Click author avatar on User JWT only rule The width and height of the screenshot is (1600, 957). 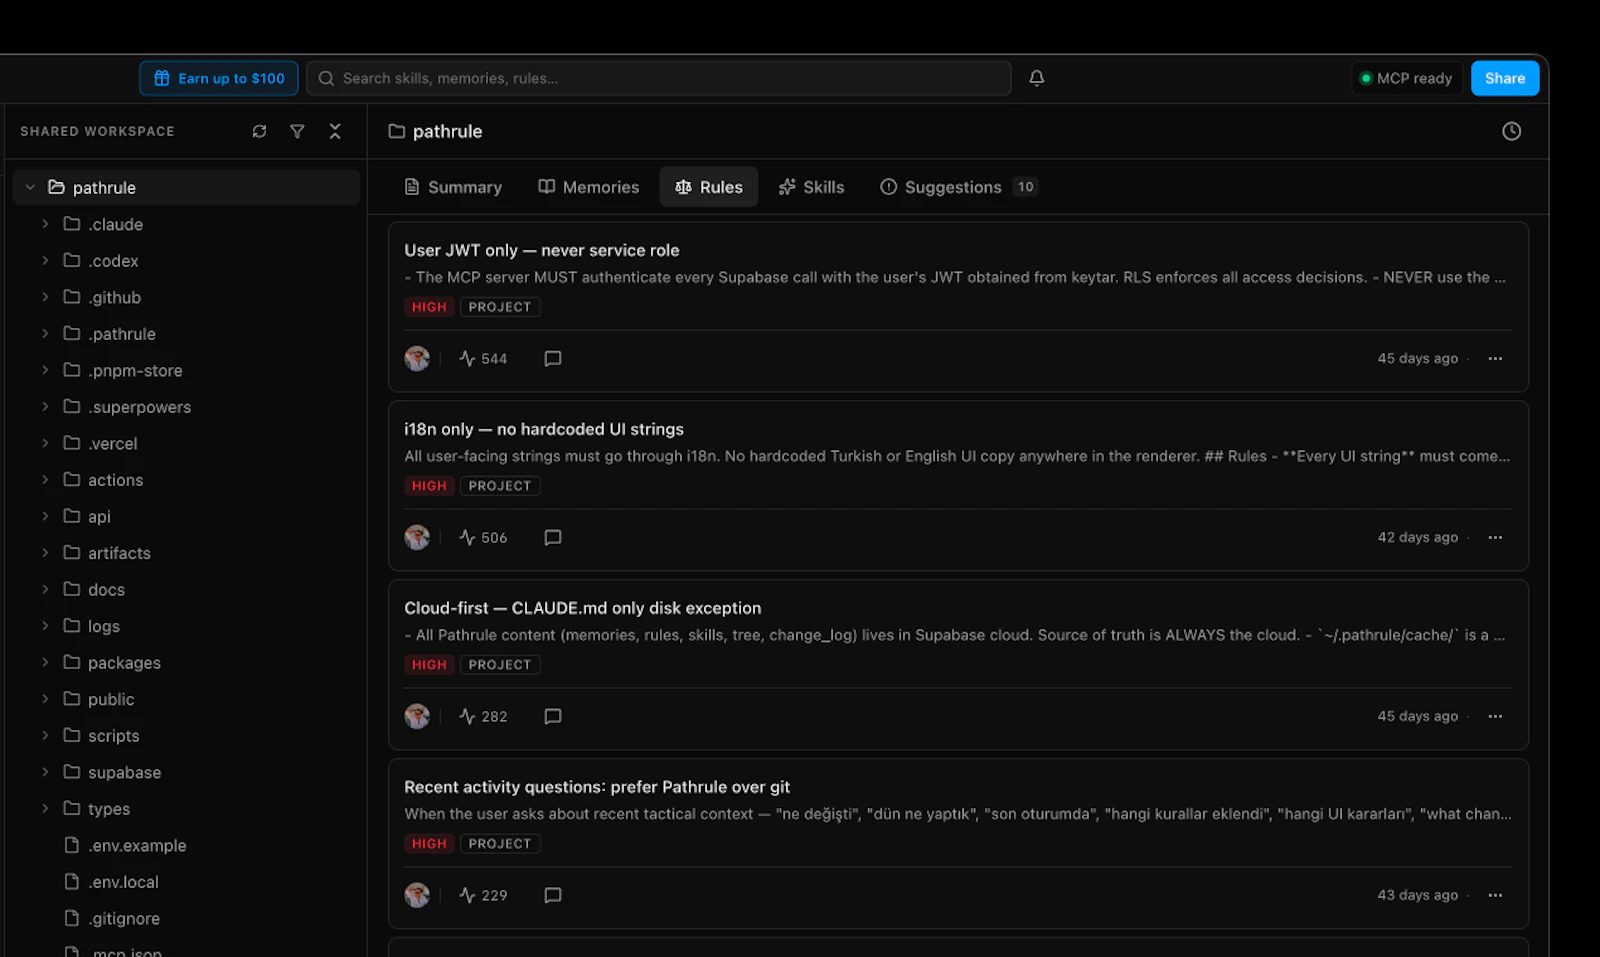tap(417, 358)
